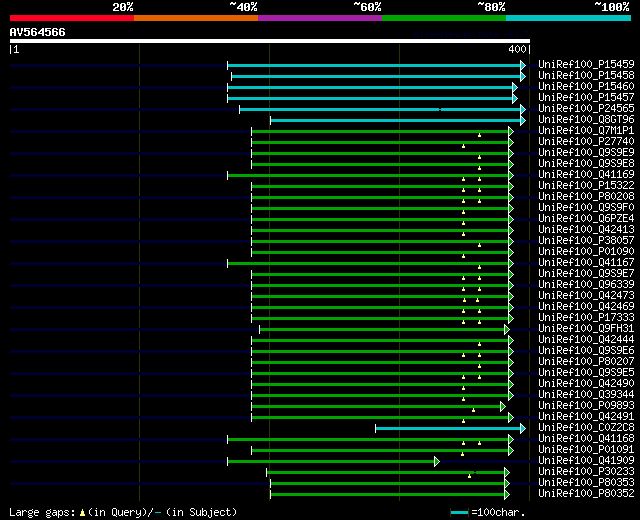This screenshot has height=520, width=640.
Task: Select the query name AV564566
Action: click(x=38, y=32)
